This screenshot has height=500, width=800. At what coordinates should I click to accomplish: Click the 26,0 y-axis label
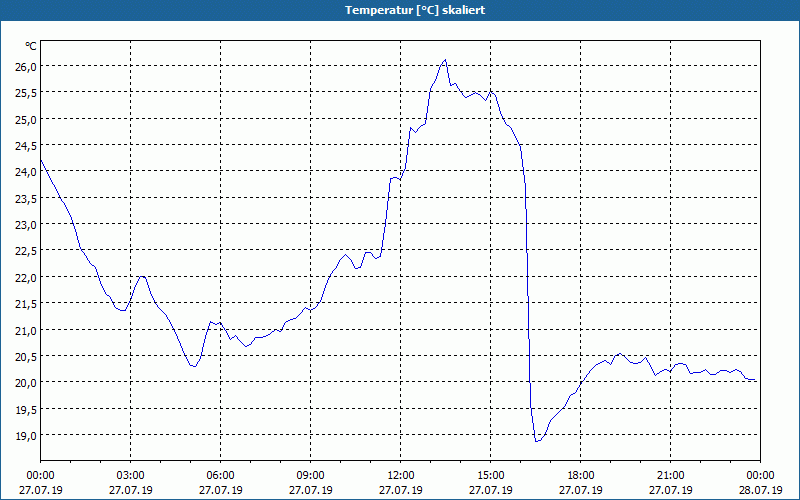click(x=24, y=66)
